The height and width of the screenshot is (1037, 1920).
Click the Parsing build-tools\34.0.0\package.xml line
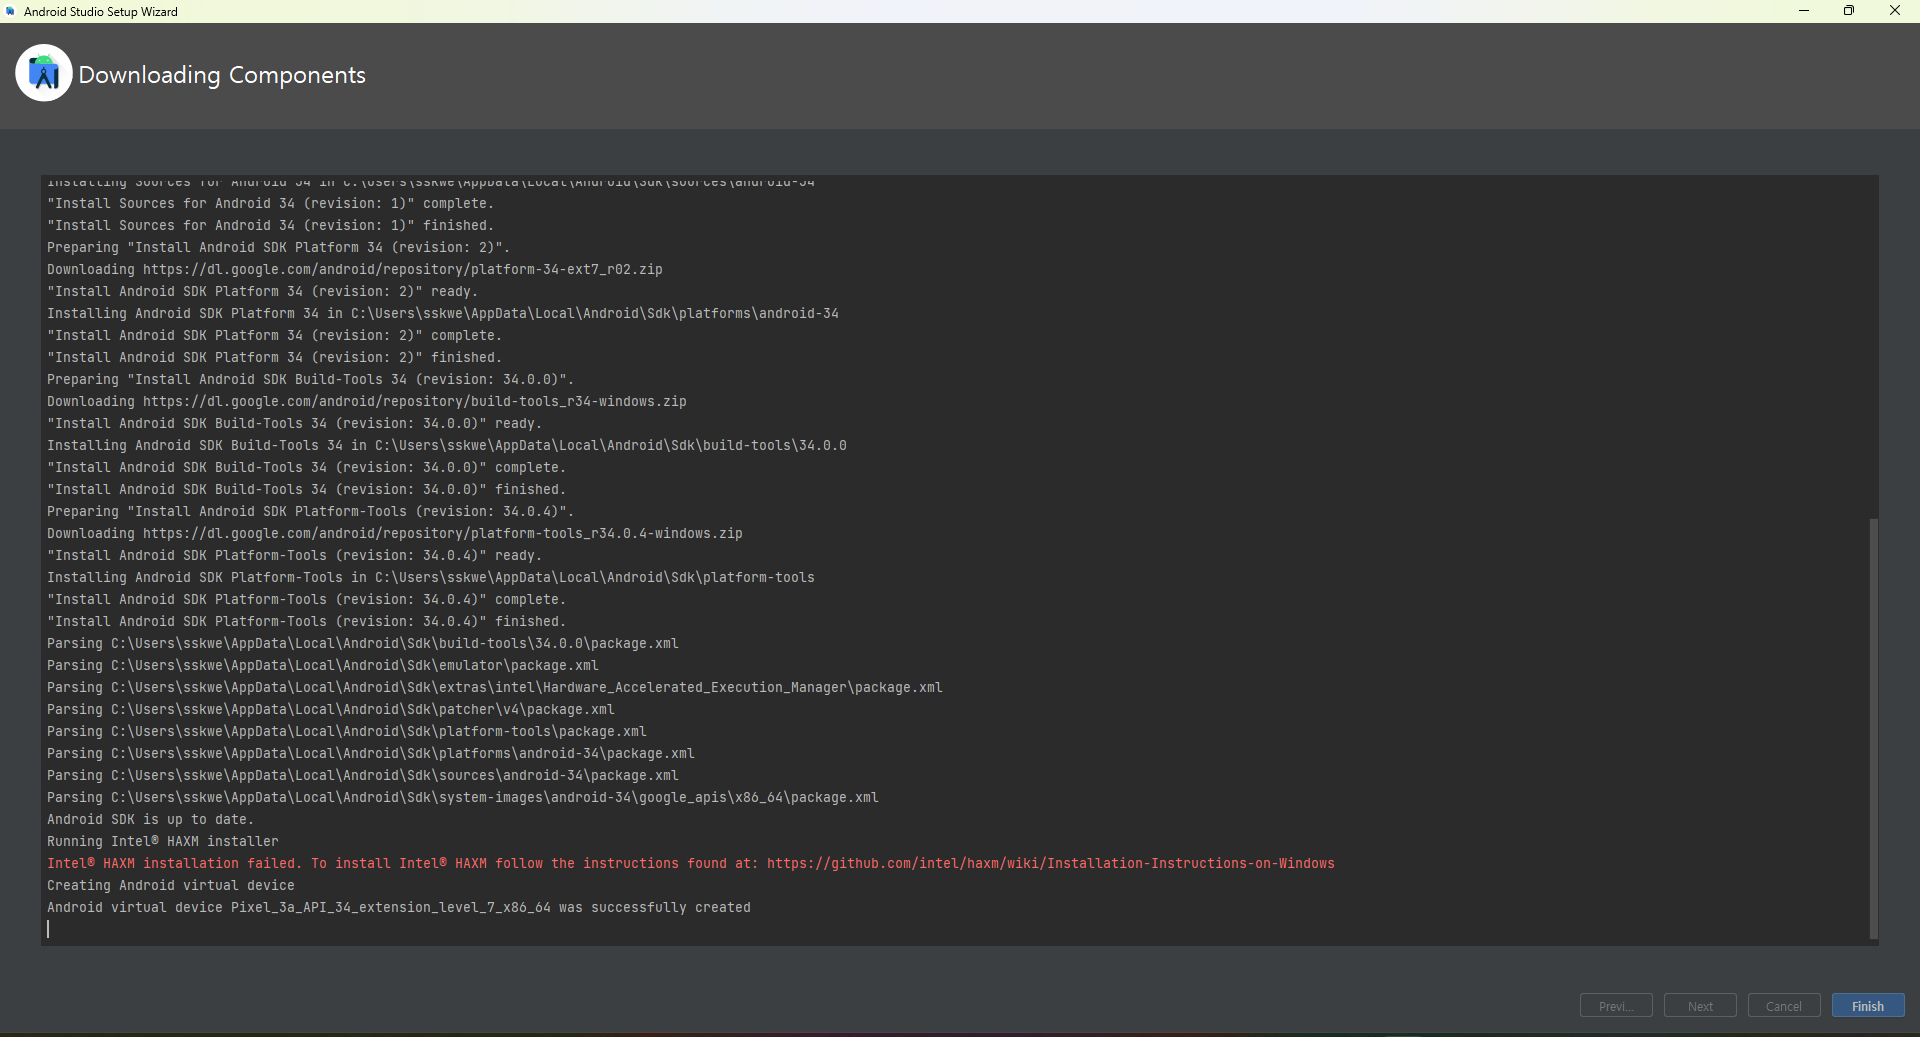tap(363, 643)
